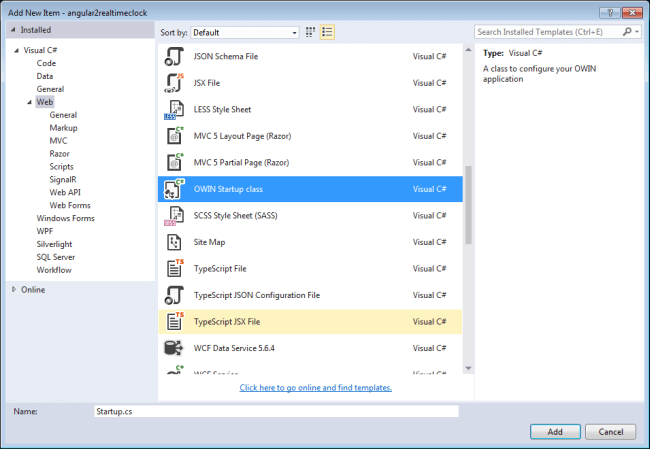Click the TypeScript JSON Configuration File icon
Screen dimensions: 650x449
tap(174, 295)
